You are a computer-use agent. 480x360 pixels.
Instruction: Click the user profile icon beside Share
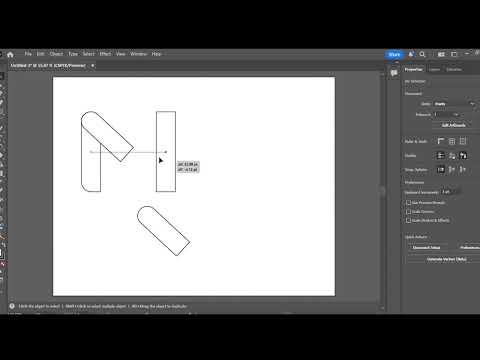point(411,54)
